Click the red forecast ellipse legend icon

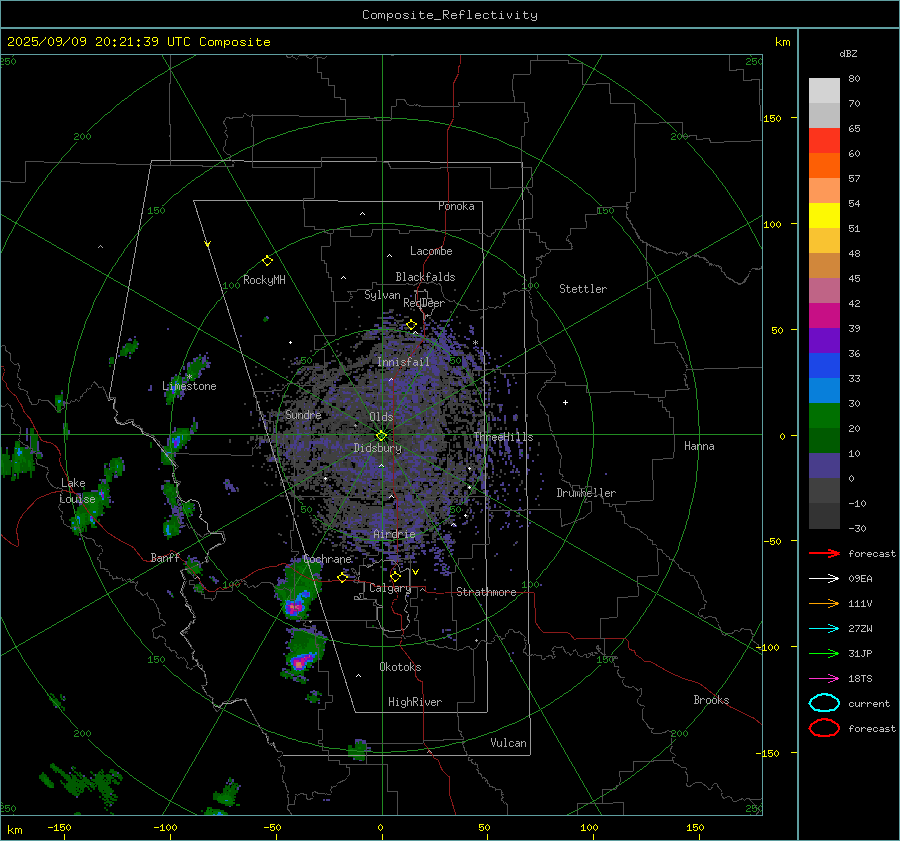click(824, 728)
